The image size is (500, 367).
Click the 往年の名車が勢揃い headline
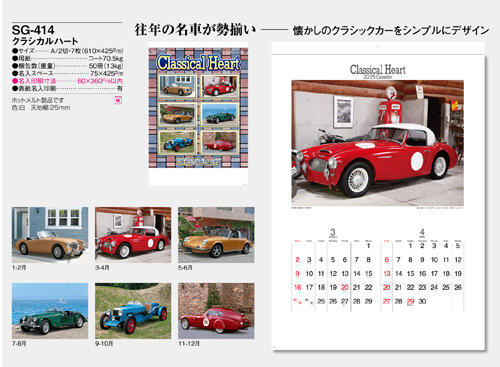click(195, 30)
